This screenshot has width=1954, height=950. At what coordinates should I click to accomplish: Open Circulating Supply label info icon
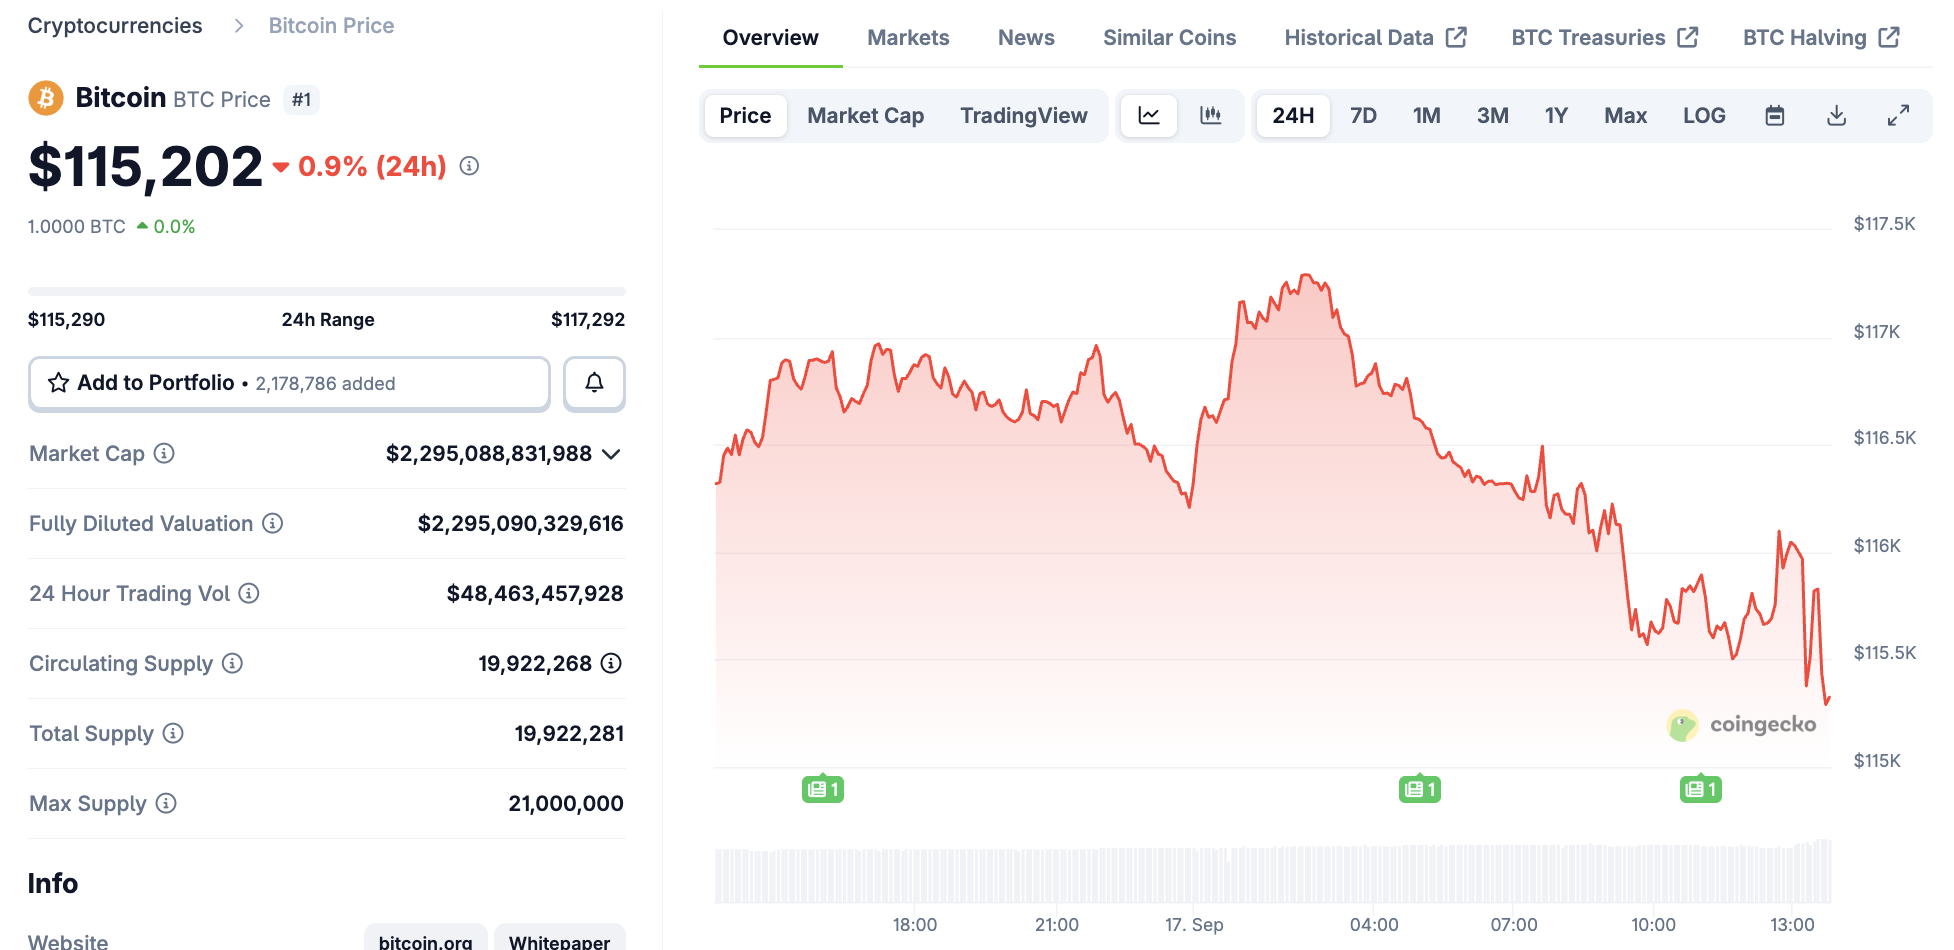click(x=232, y=663)
